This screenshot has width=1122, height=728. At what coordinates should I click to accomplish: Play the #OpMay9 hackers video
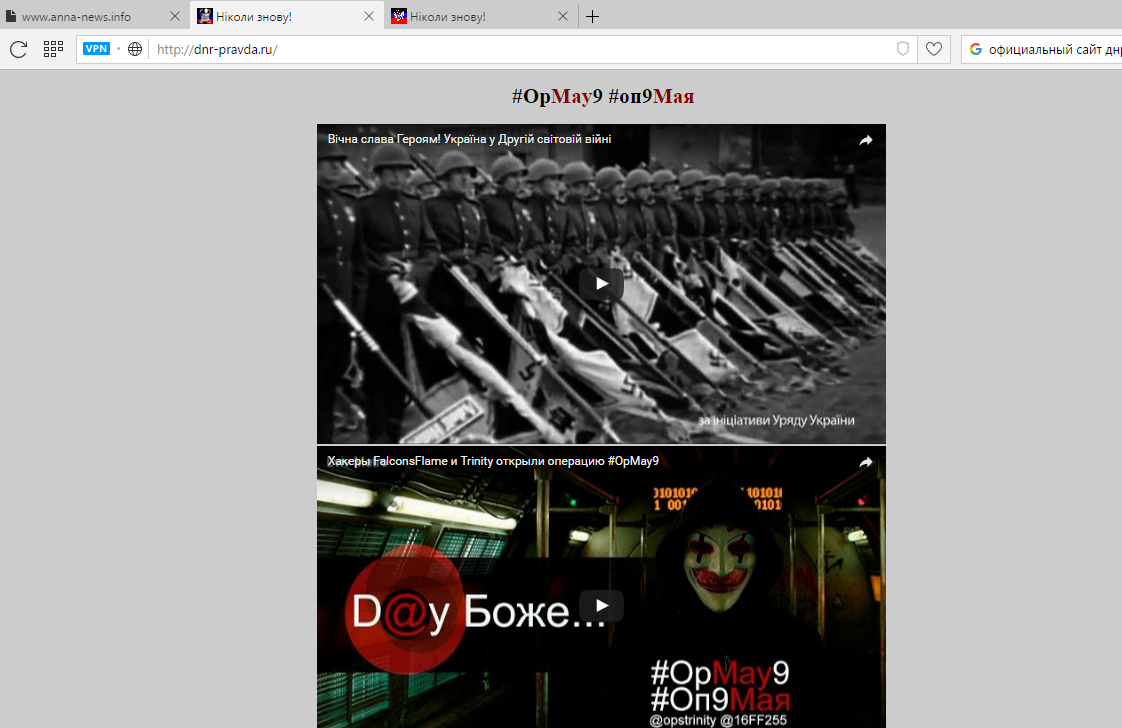(x=601, y=606)
